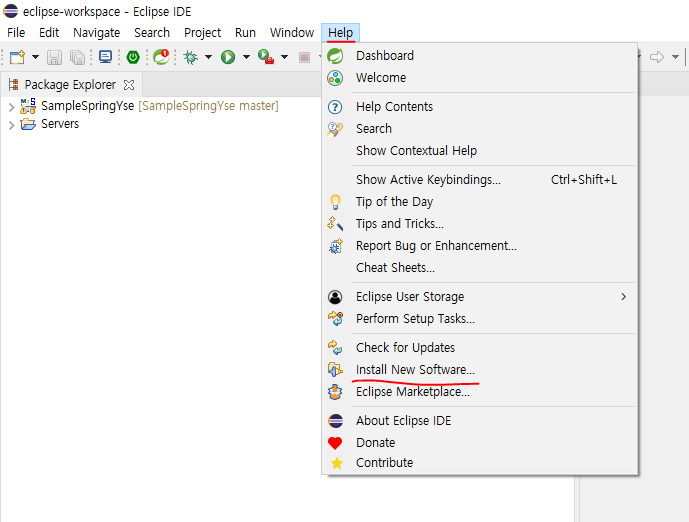This screenshot has width=689, height=522.
Task: Open the Edit menu
Action: 49,33
